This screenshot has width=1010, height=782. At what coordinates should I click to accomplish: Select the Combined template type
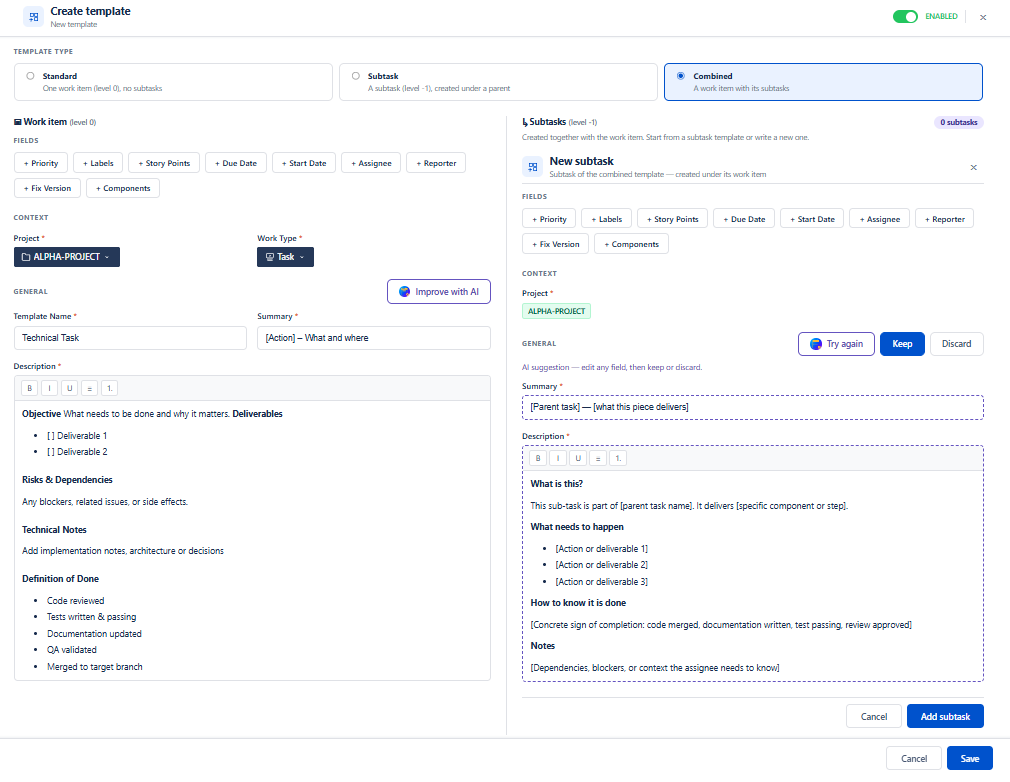823,82
